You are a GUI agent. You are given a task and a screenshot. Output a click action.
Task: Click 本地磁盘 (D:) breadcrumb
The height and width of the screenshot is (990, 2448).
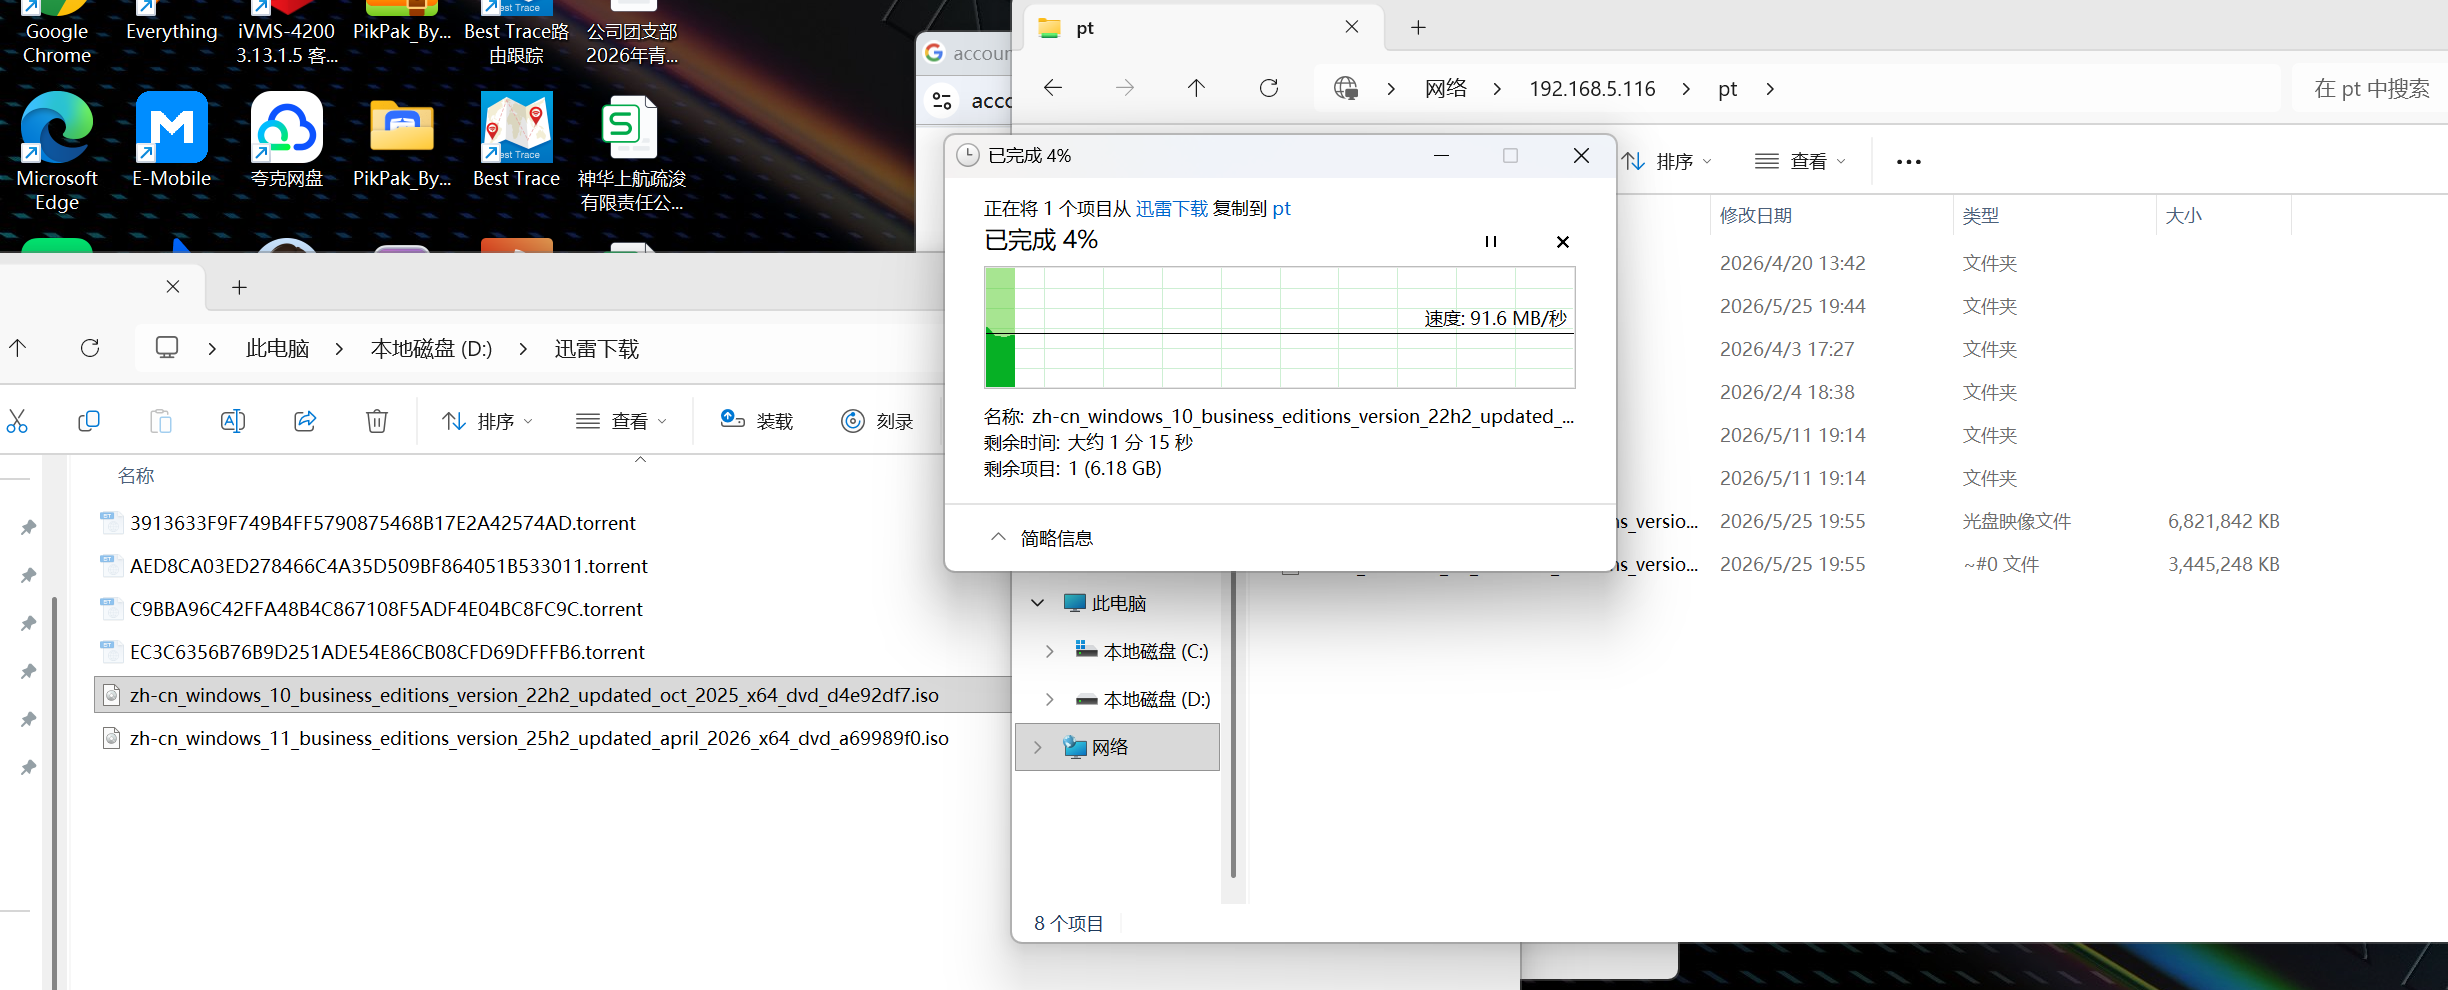tap(431, 348)
